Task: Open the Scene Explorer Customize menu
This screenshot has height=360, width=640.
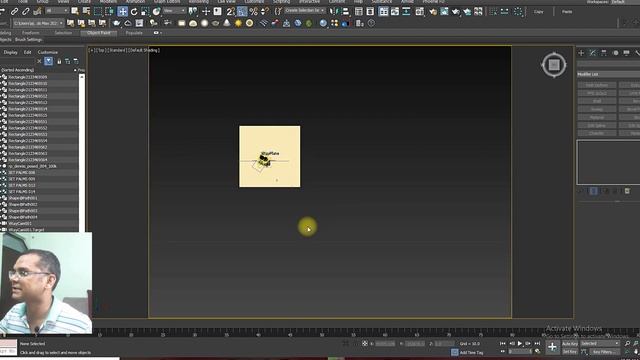Action: [48, 52]
